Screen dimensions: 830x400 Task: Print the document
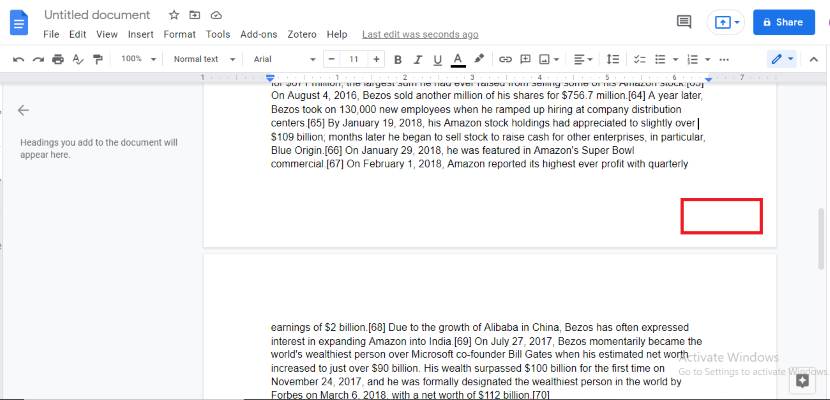[x=58, y=59]
